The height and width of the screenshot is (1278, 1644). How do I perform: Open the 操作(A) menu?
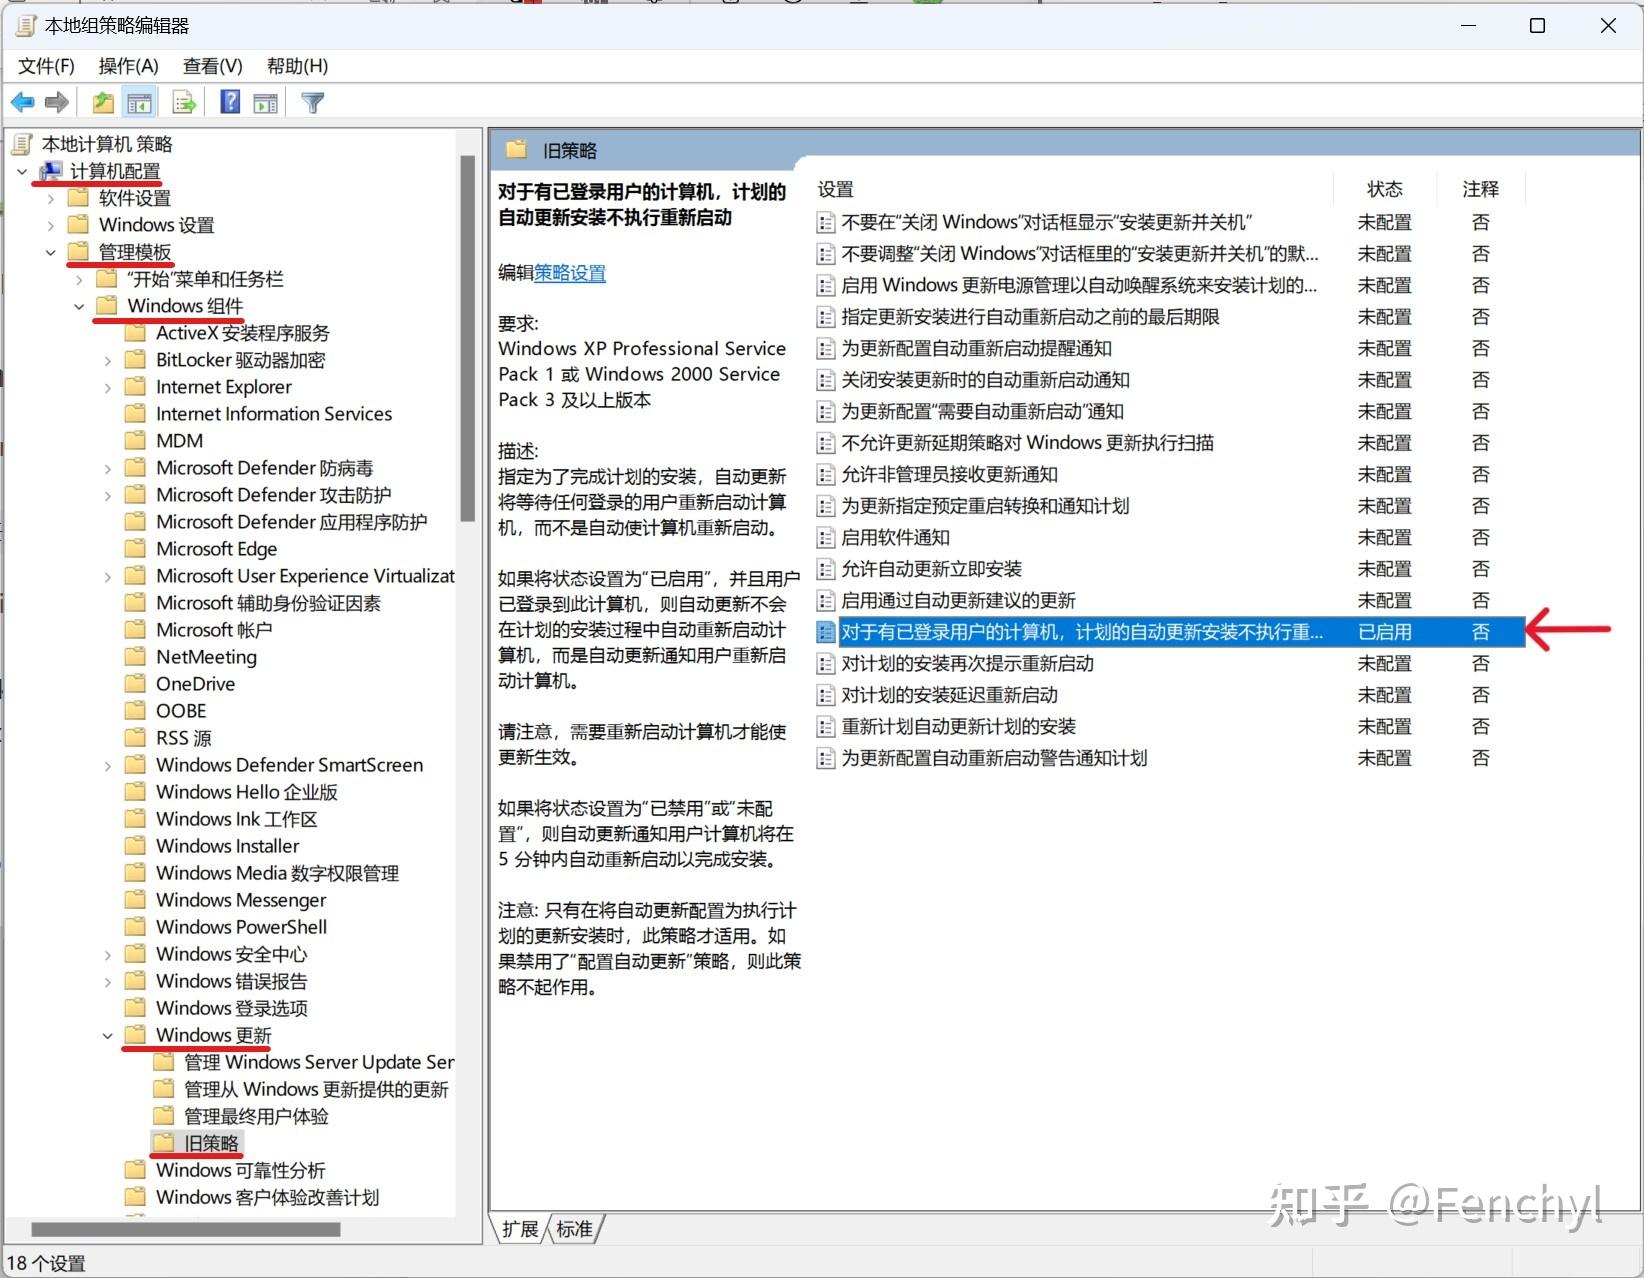click(128, 66)
